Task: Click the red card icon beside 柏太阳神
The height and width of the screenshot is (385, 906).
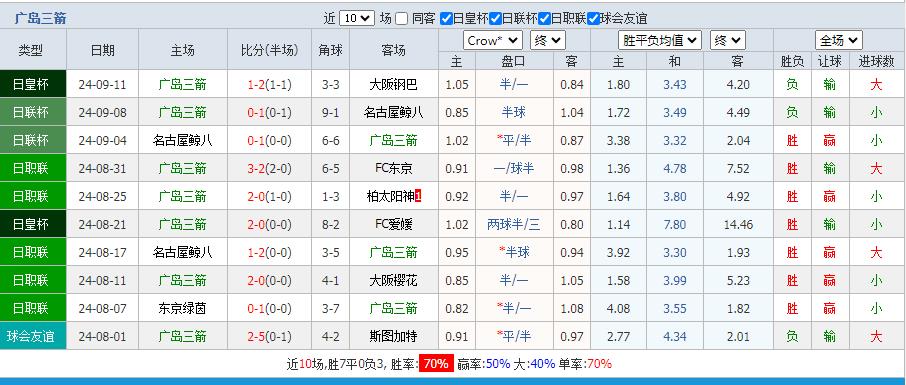Action: 418,197
